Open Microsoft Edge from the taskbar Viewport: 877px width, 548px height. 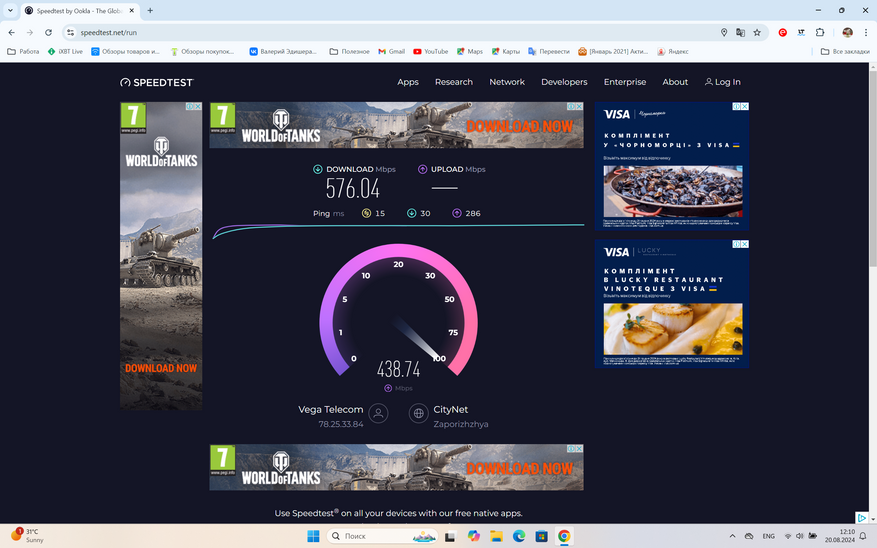(x=519, y=536)
